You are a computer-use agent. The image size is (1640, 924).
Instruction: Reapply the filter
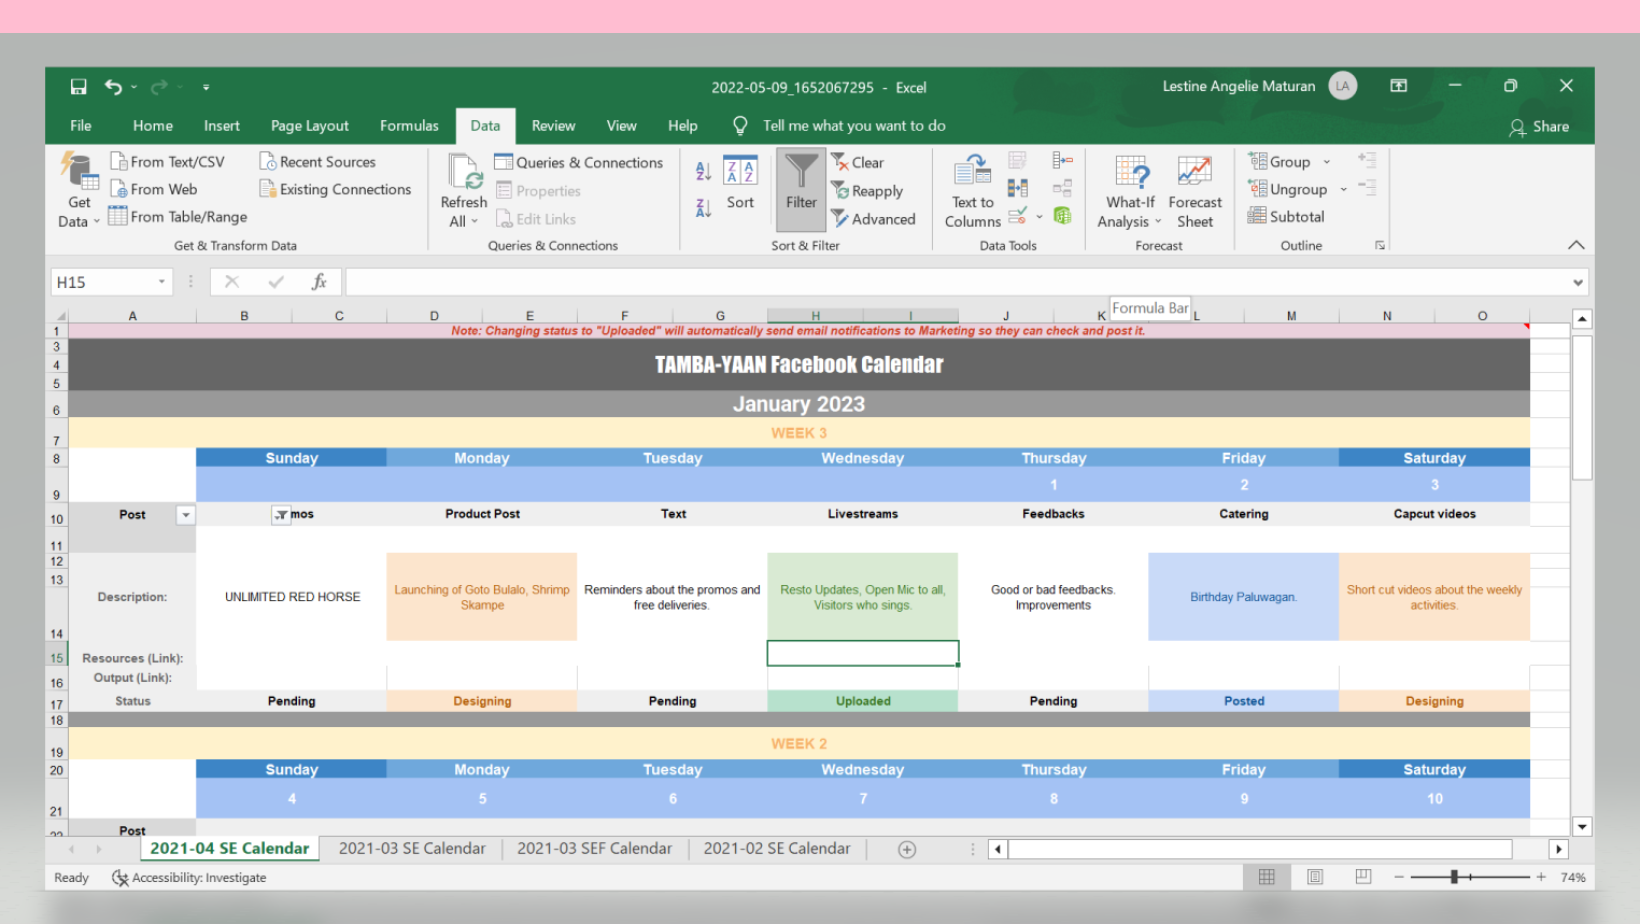[x=867, y=191]
